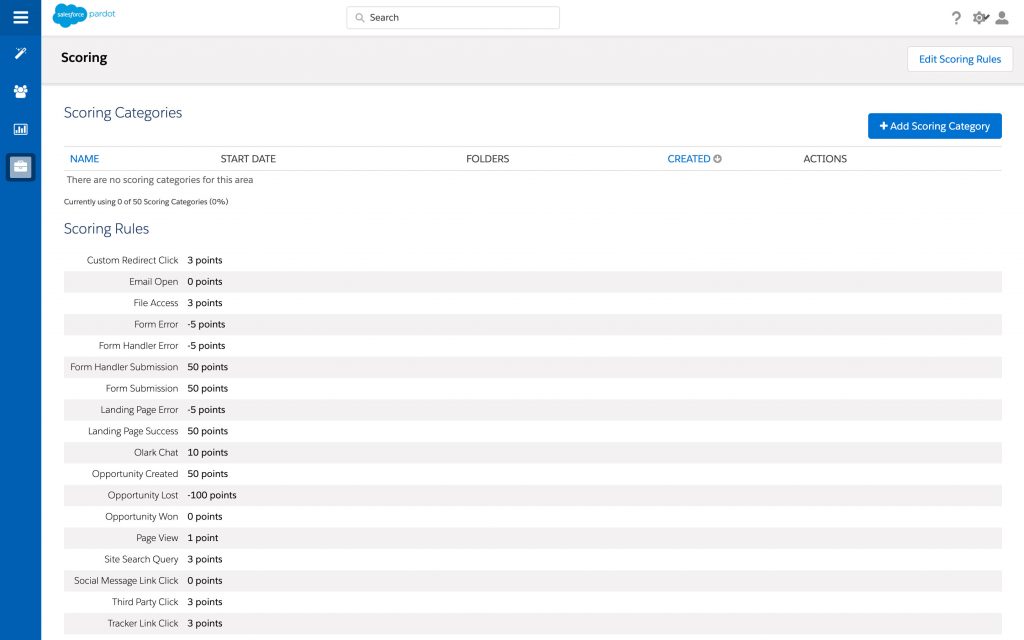Click the 3 points value for Tracker Link Click
Screen dimensions: 1024x640
205,624
